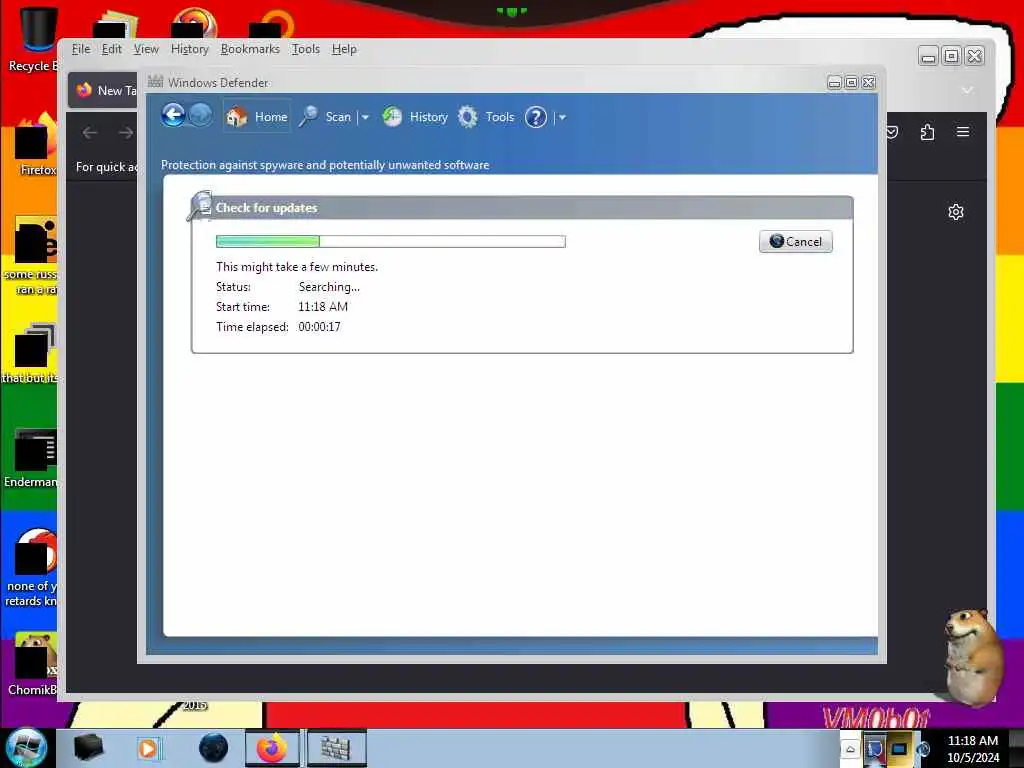This screenshot has height=768, width=1024.
Task: Open the Windows Defender Home page
Action: [257, 117]
